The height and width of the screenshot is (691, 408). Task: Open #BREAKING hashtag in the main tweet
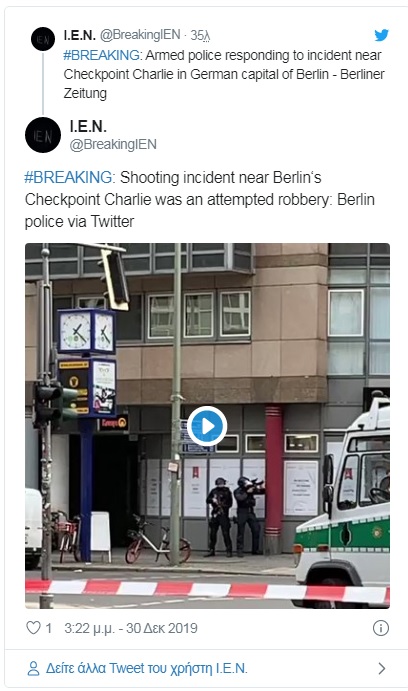(x=69, y=177)
